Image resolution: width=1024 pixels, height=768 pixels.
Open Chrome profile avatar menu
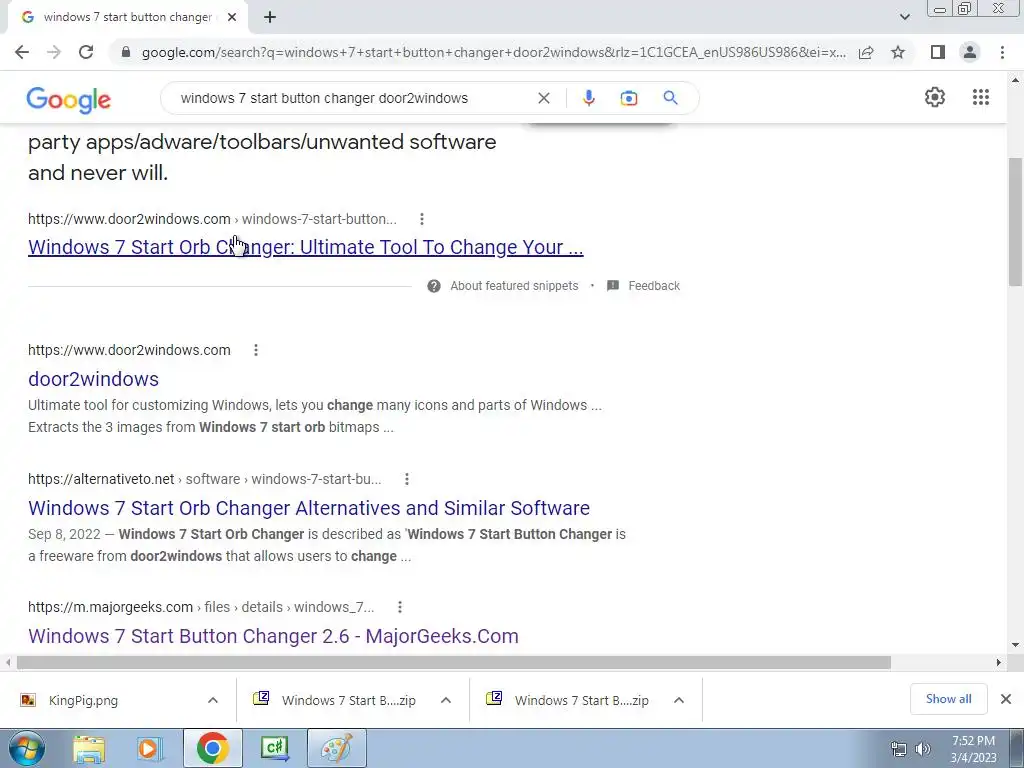click(x=970, y=52)
